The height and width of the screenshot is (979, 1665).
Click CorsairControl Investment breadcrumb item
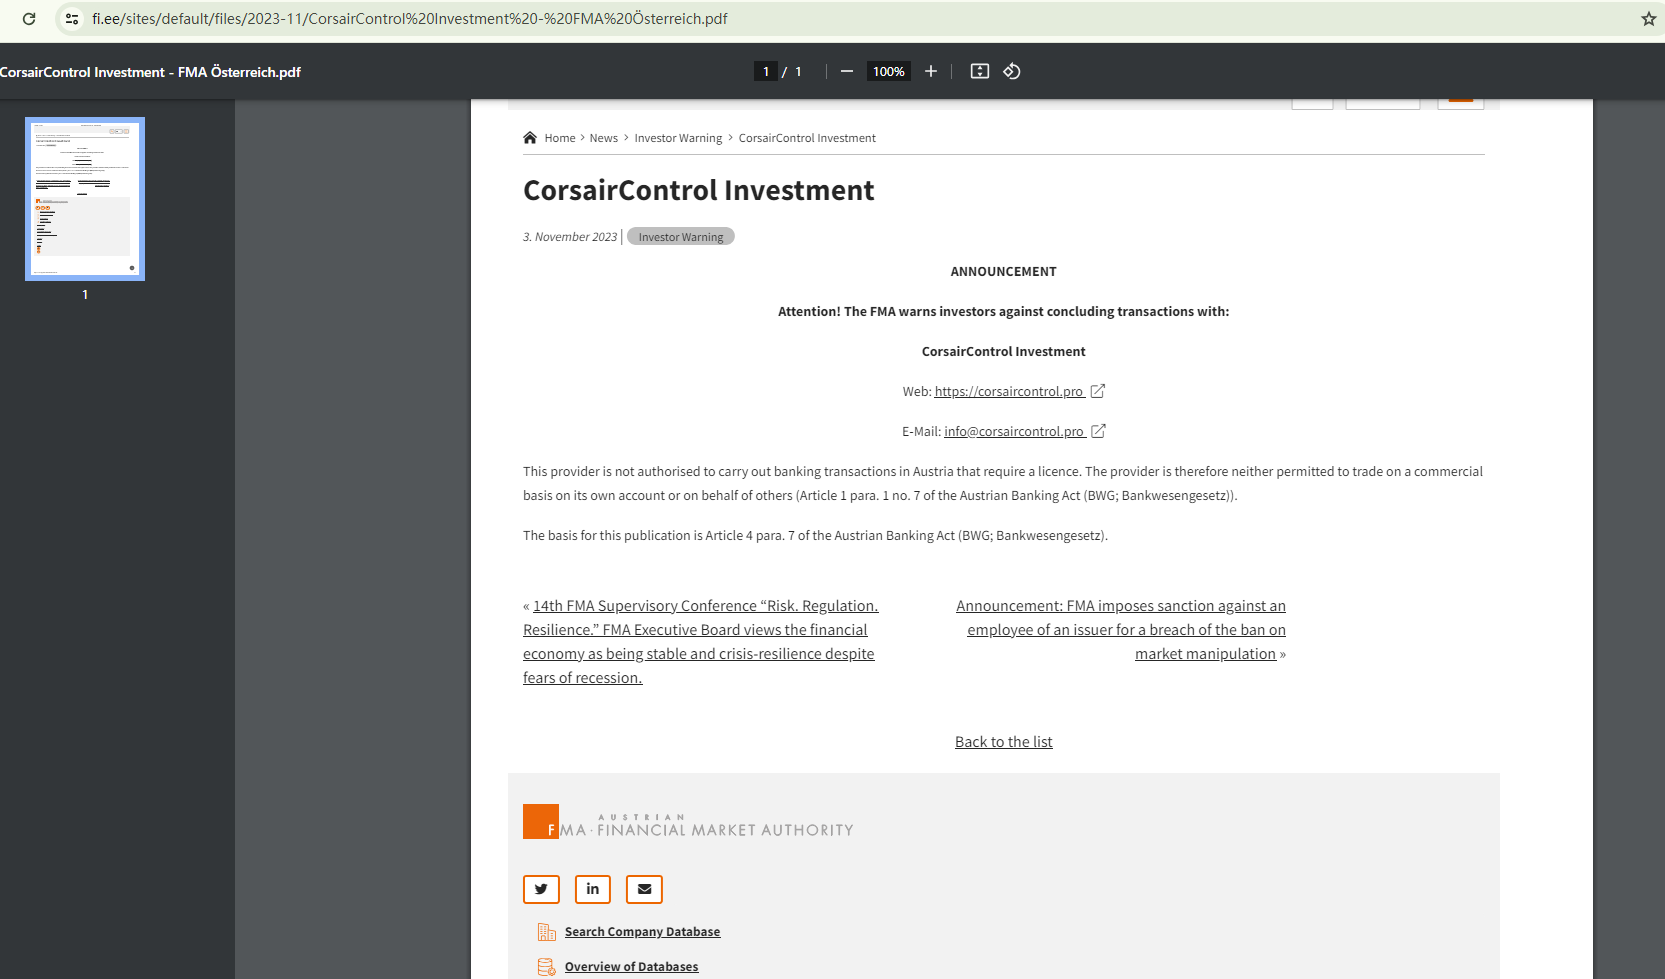(x=807, y=138)
